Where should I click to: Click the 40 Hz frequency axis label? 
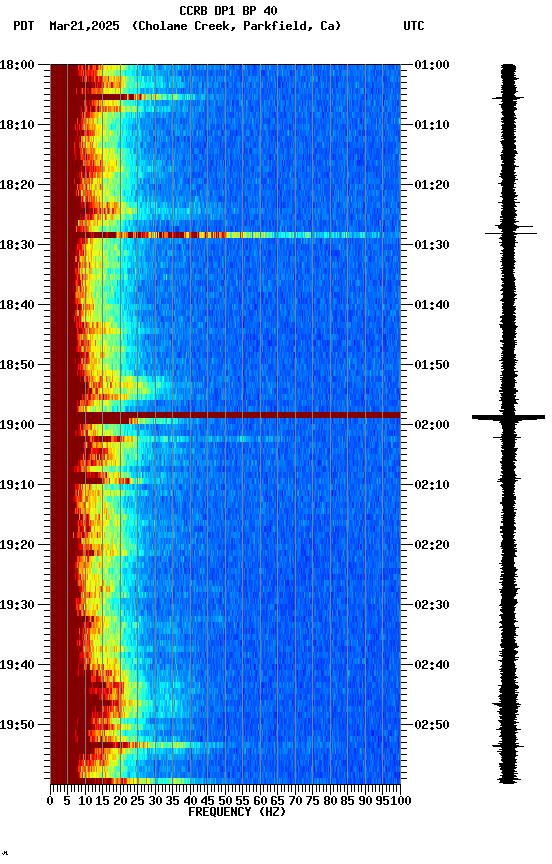pos(190,801)
